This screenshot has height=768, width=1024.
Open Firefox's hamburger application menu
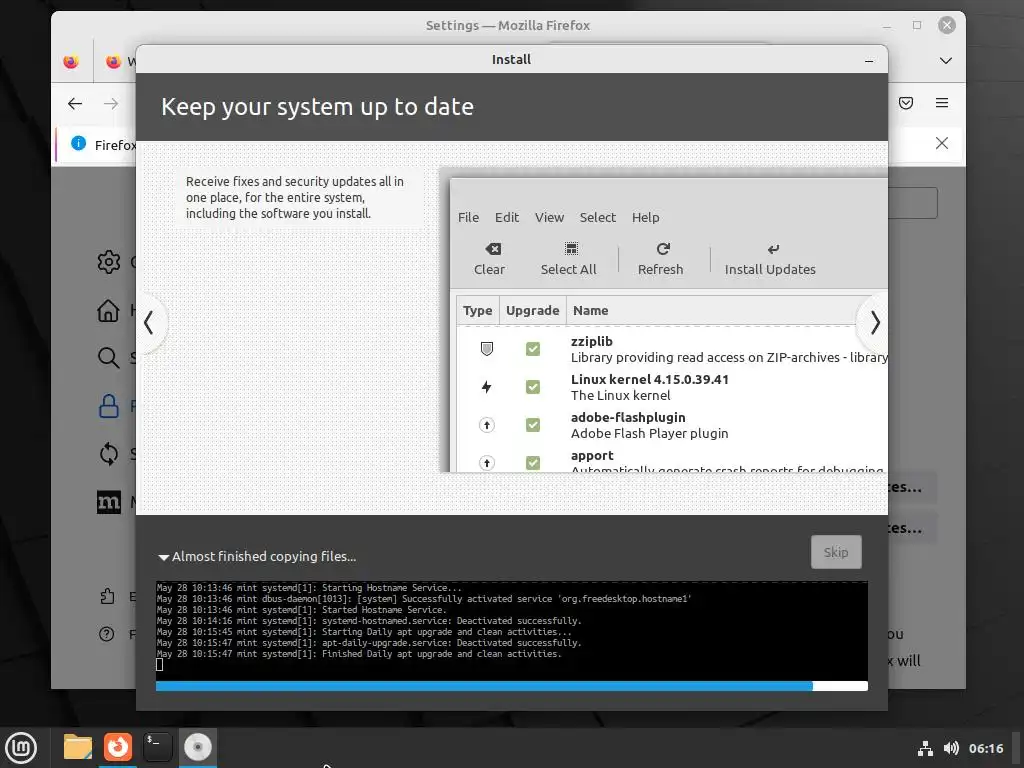tap(942, 103)
